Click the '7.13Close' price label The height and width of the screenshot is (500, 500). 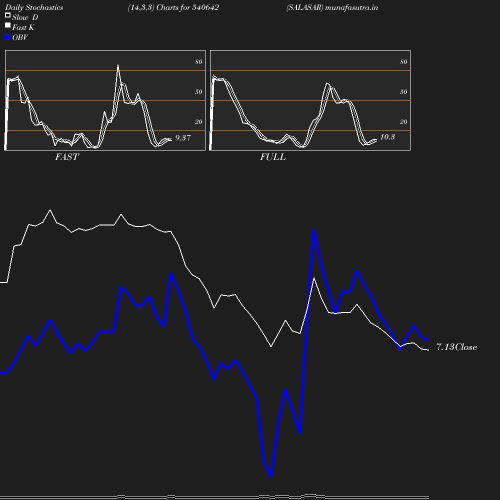click(x=457, y=347)
